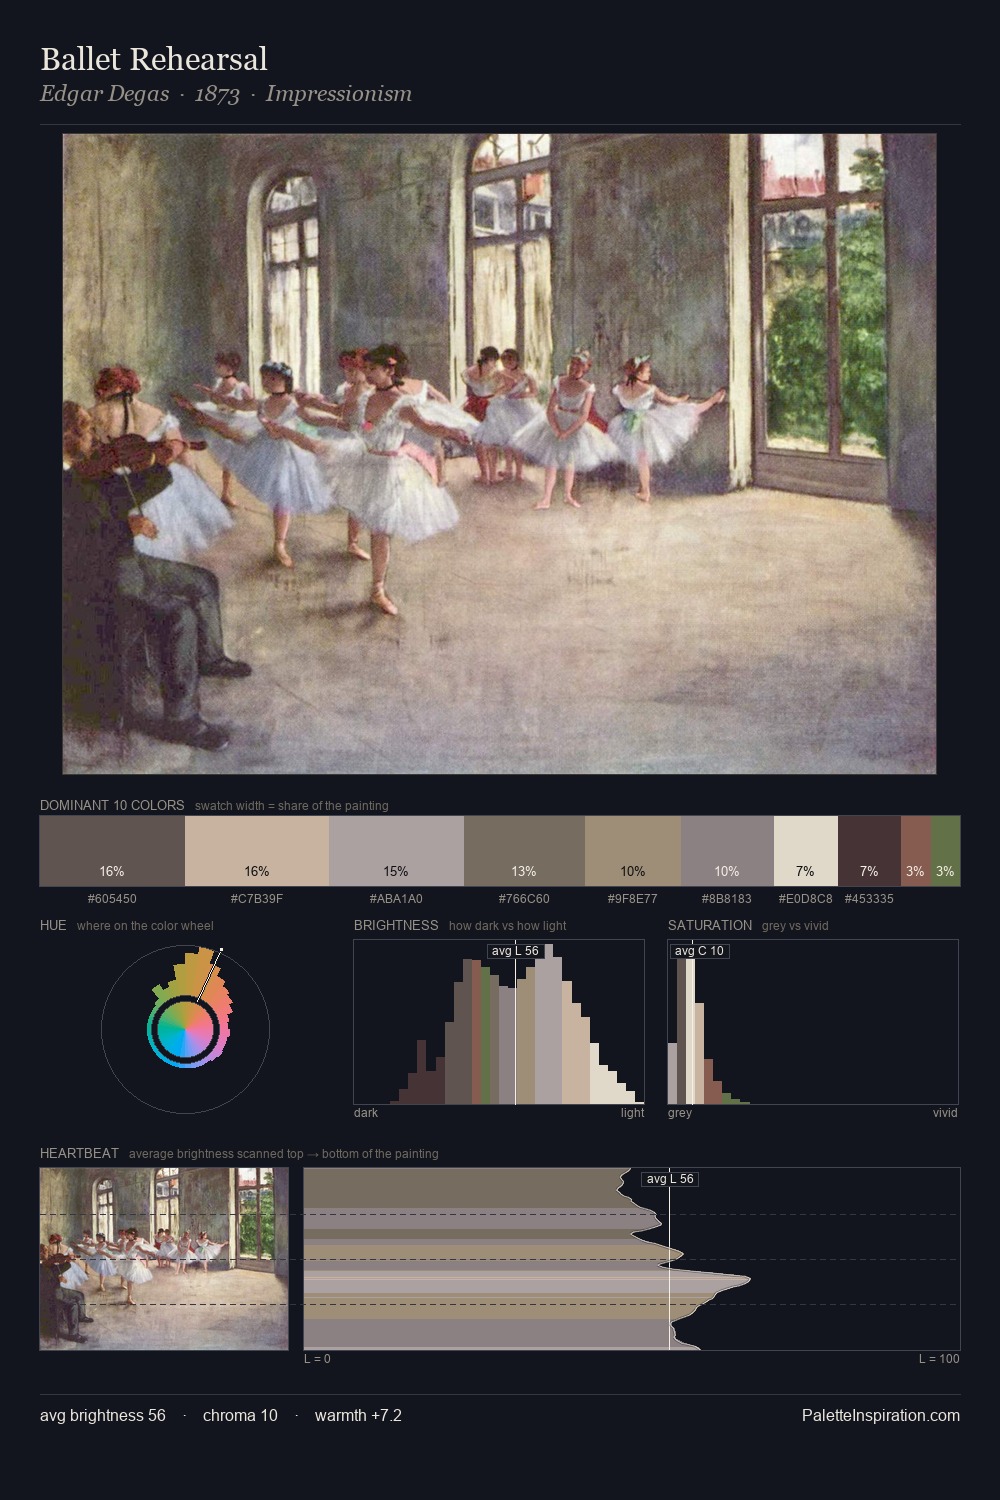Click the brightness histogram chart
This screenshot has height=1500, width=1000.
coord(499,1022)
